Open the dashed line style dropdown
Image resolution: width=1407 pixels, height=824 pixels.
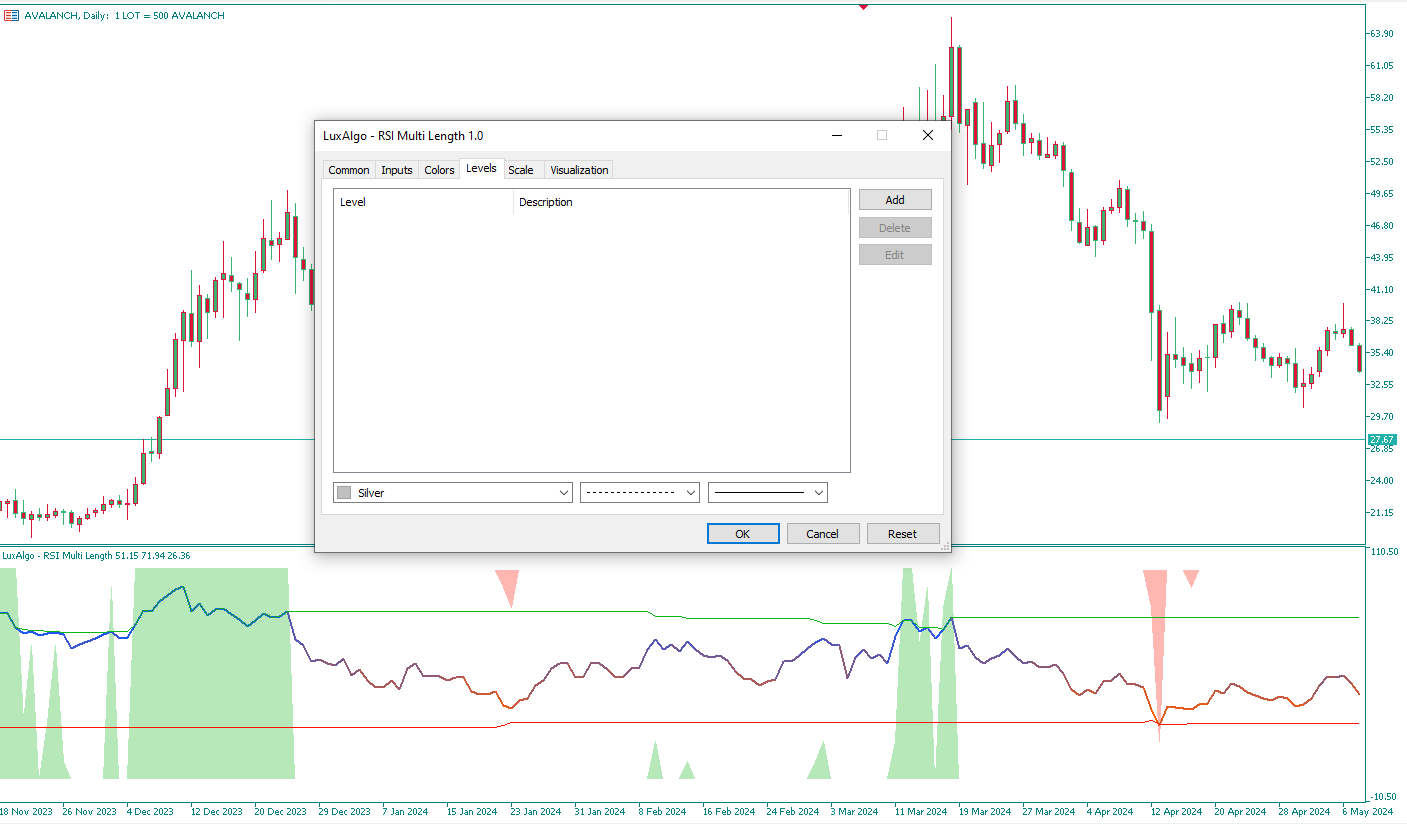[x=690, y=493]
